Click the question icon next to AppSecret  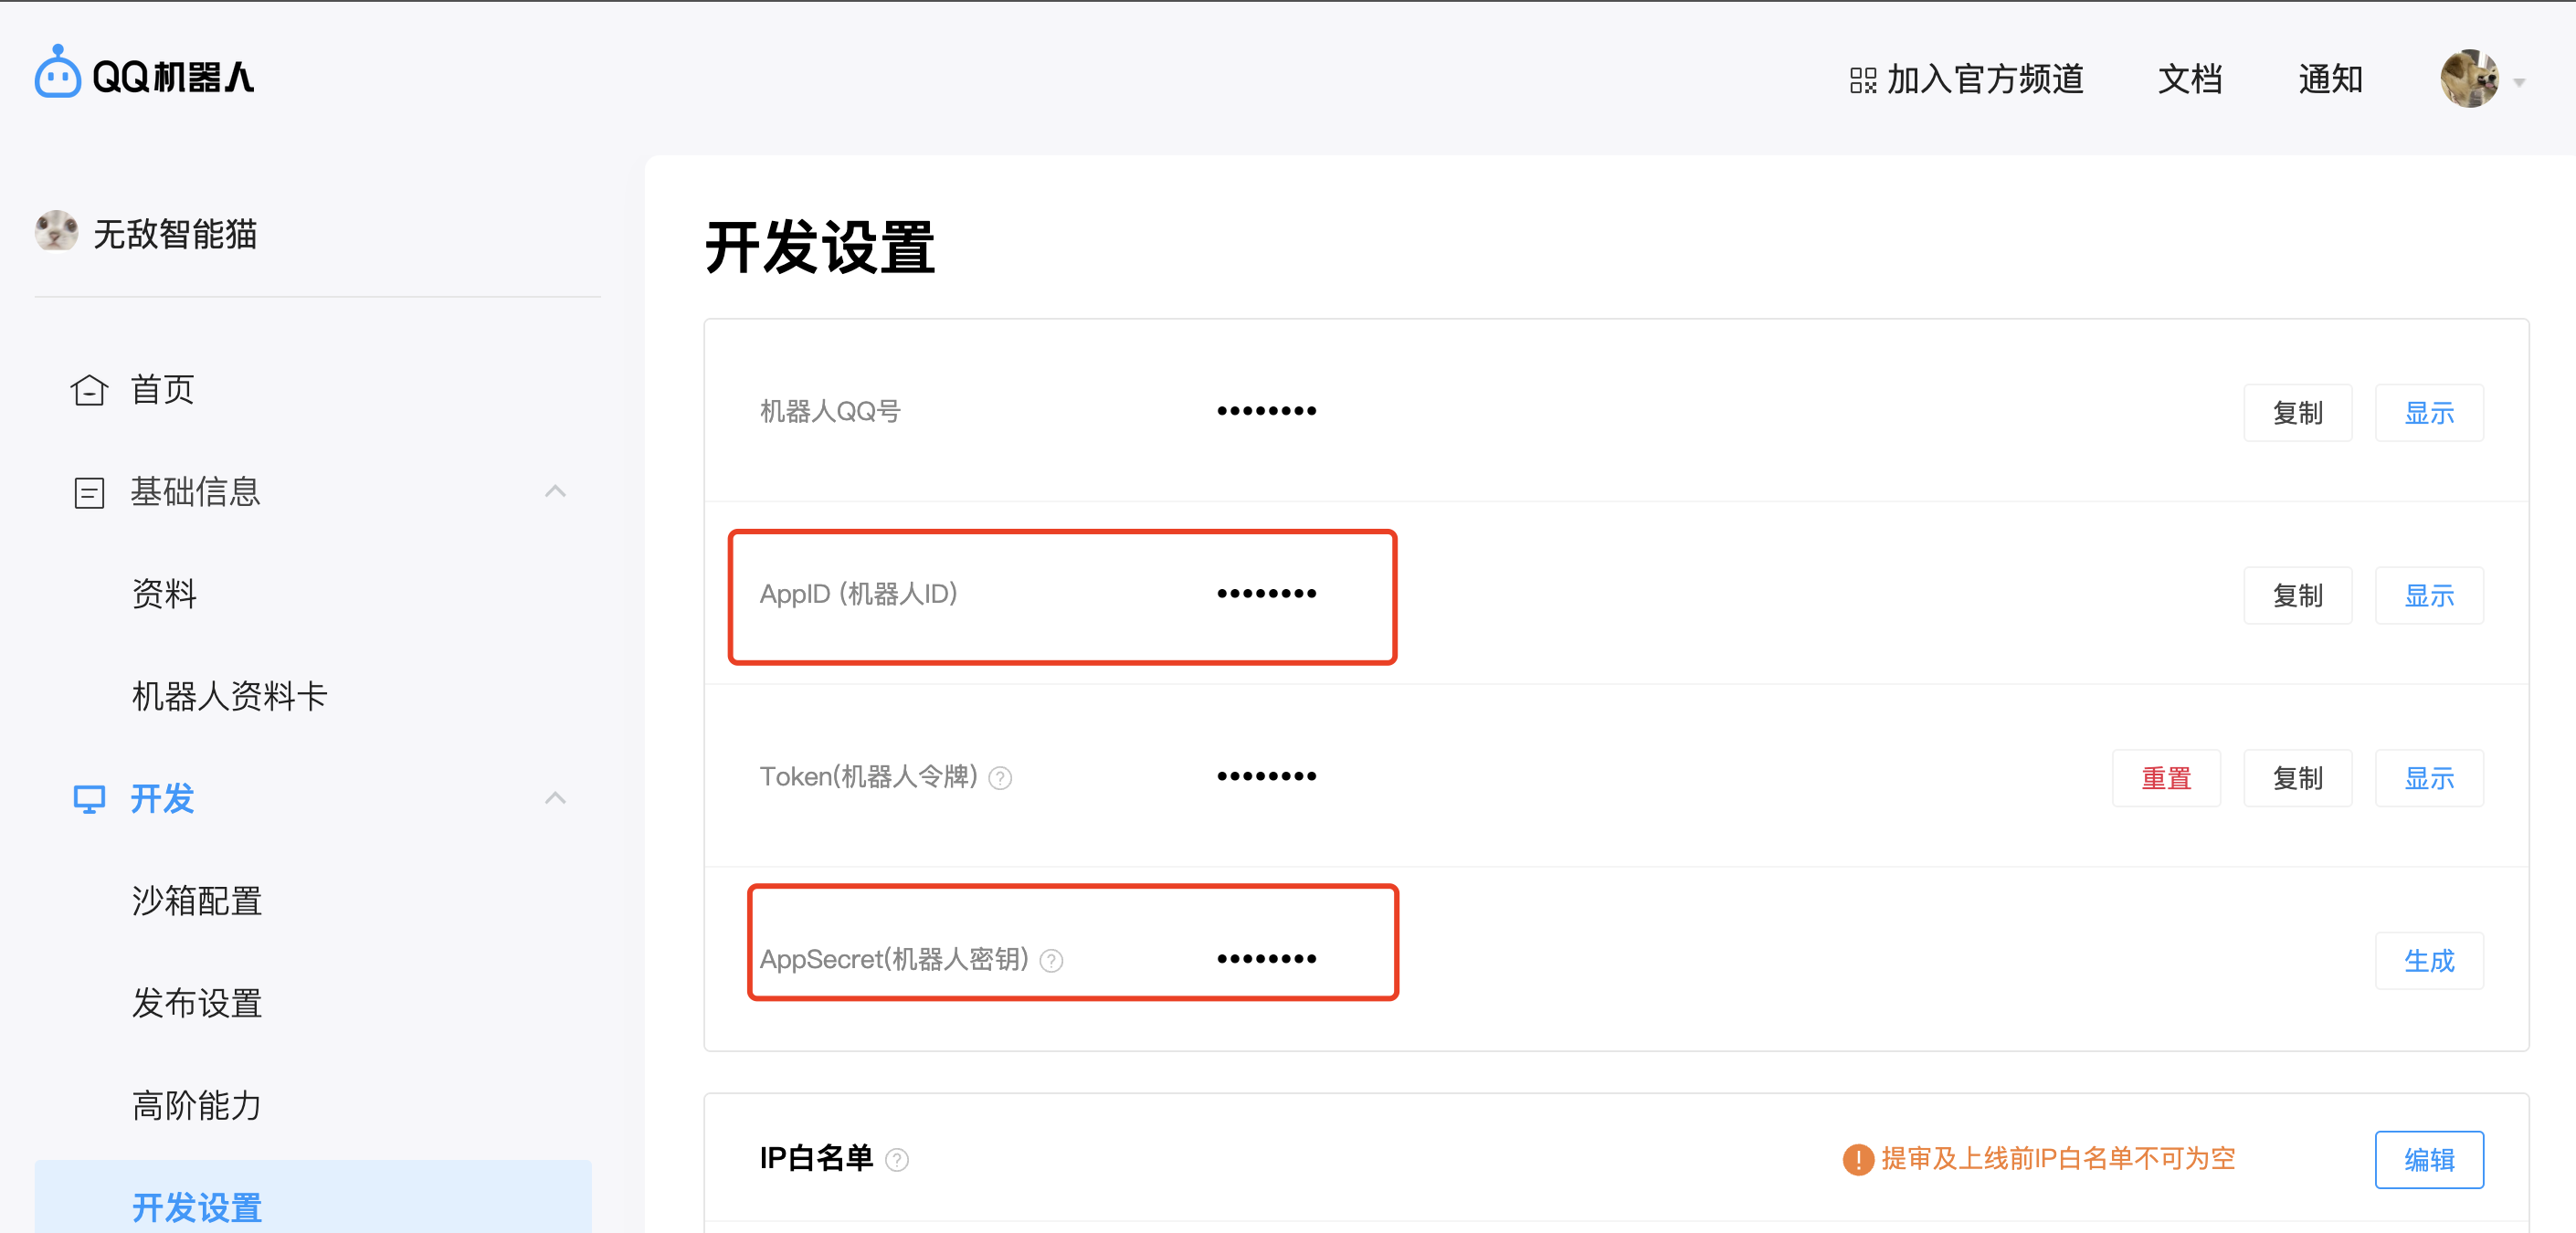tap(1051, 961)
